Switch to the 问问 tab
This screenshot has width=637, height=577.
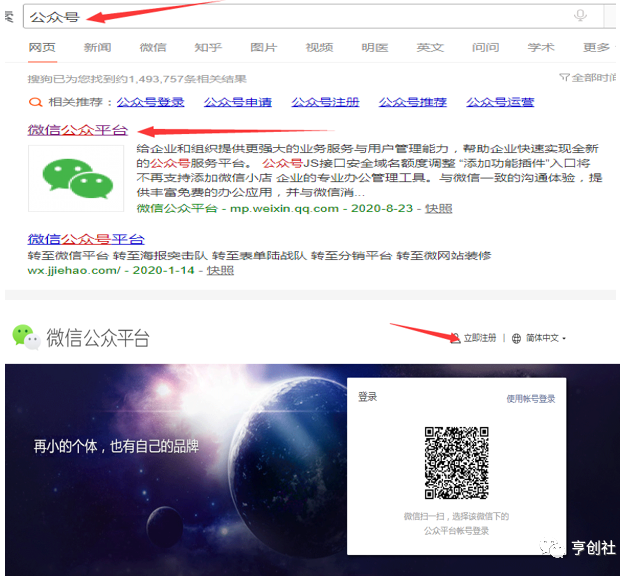[485, 48]
